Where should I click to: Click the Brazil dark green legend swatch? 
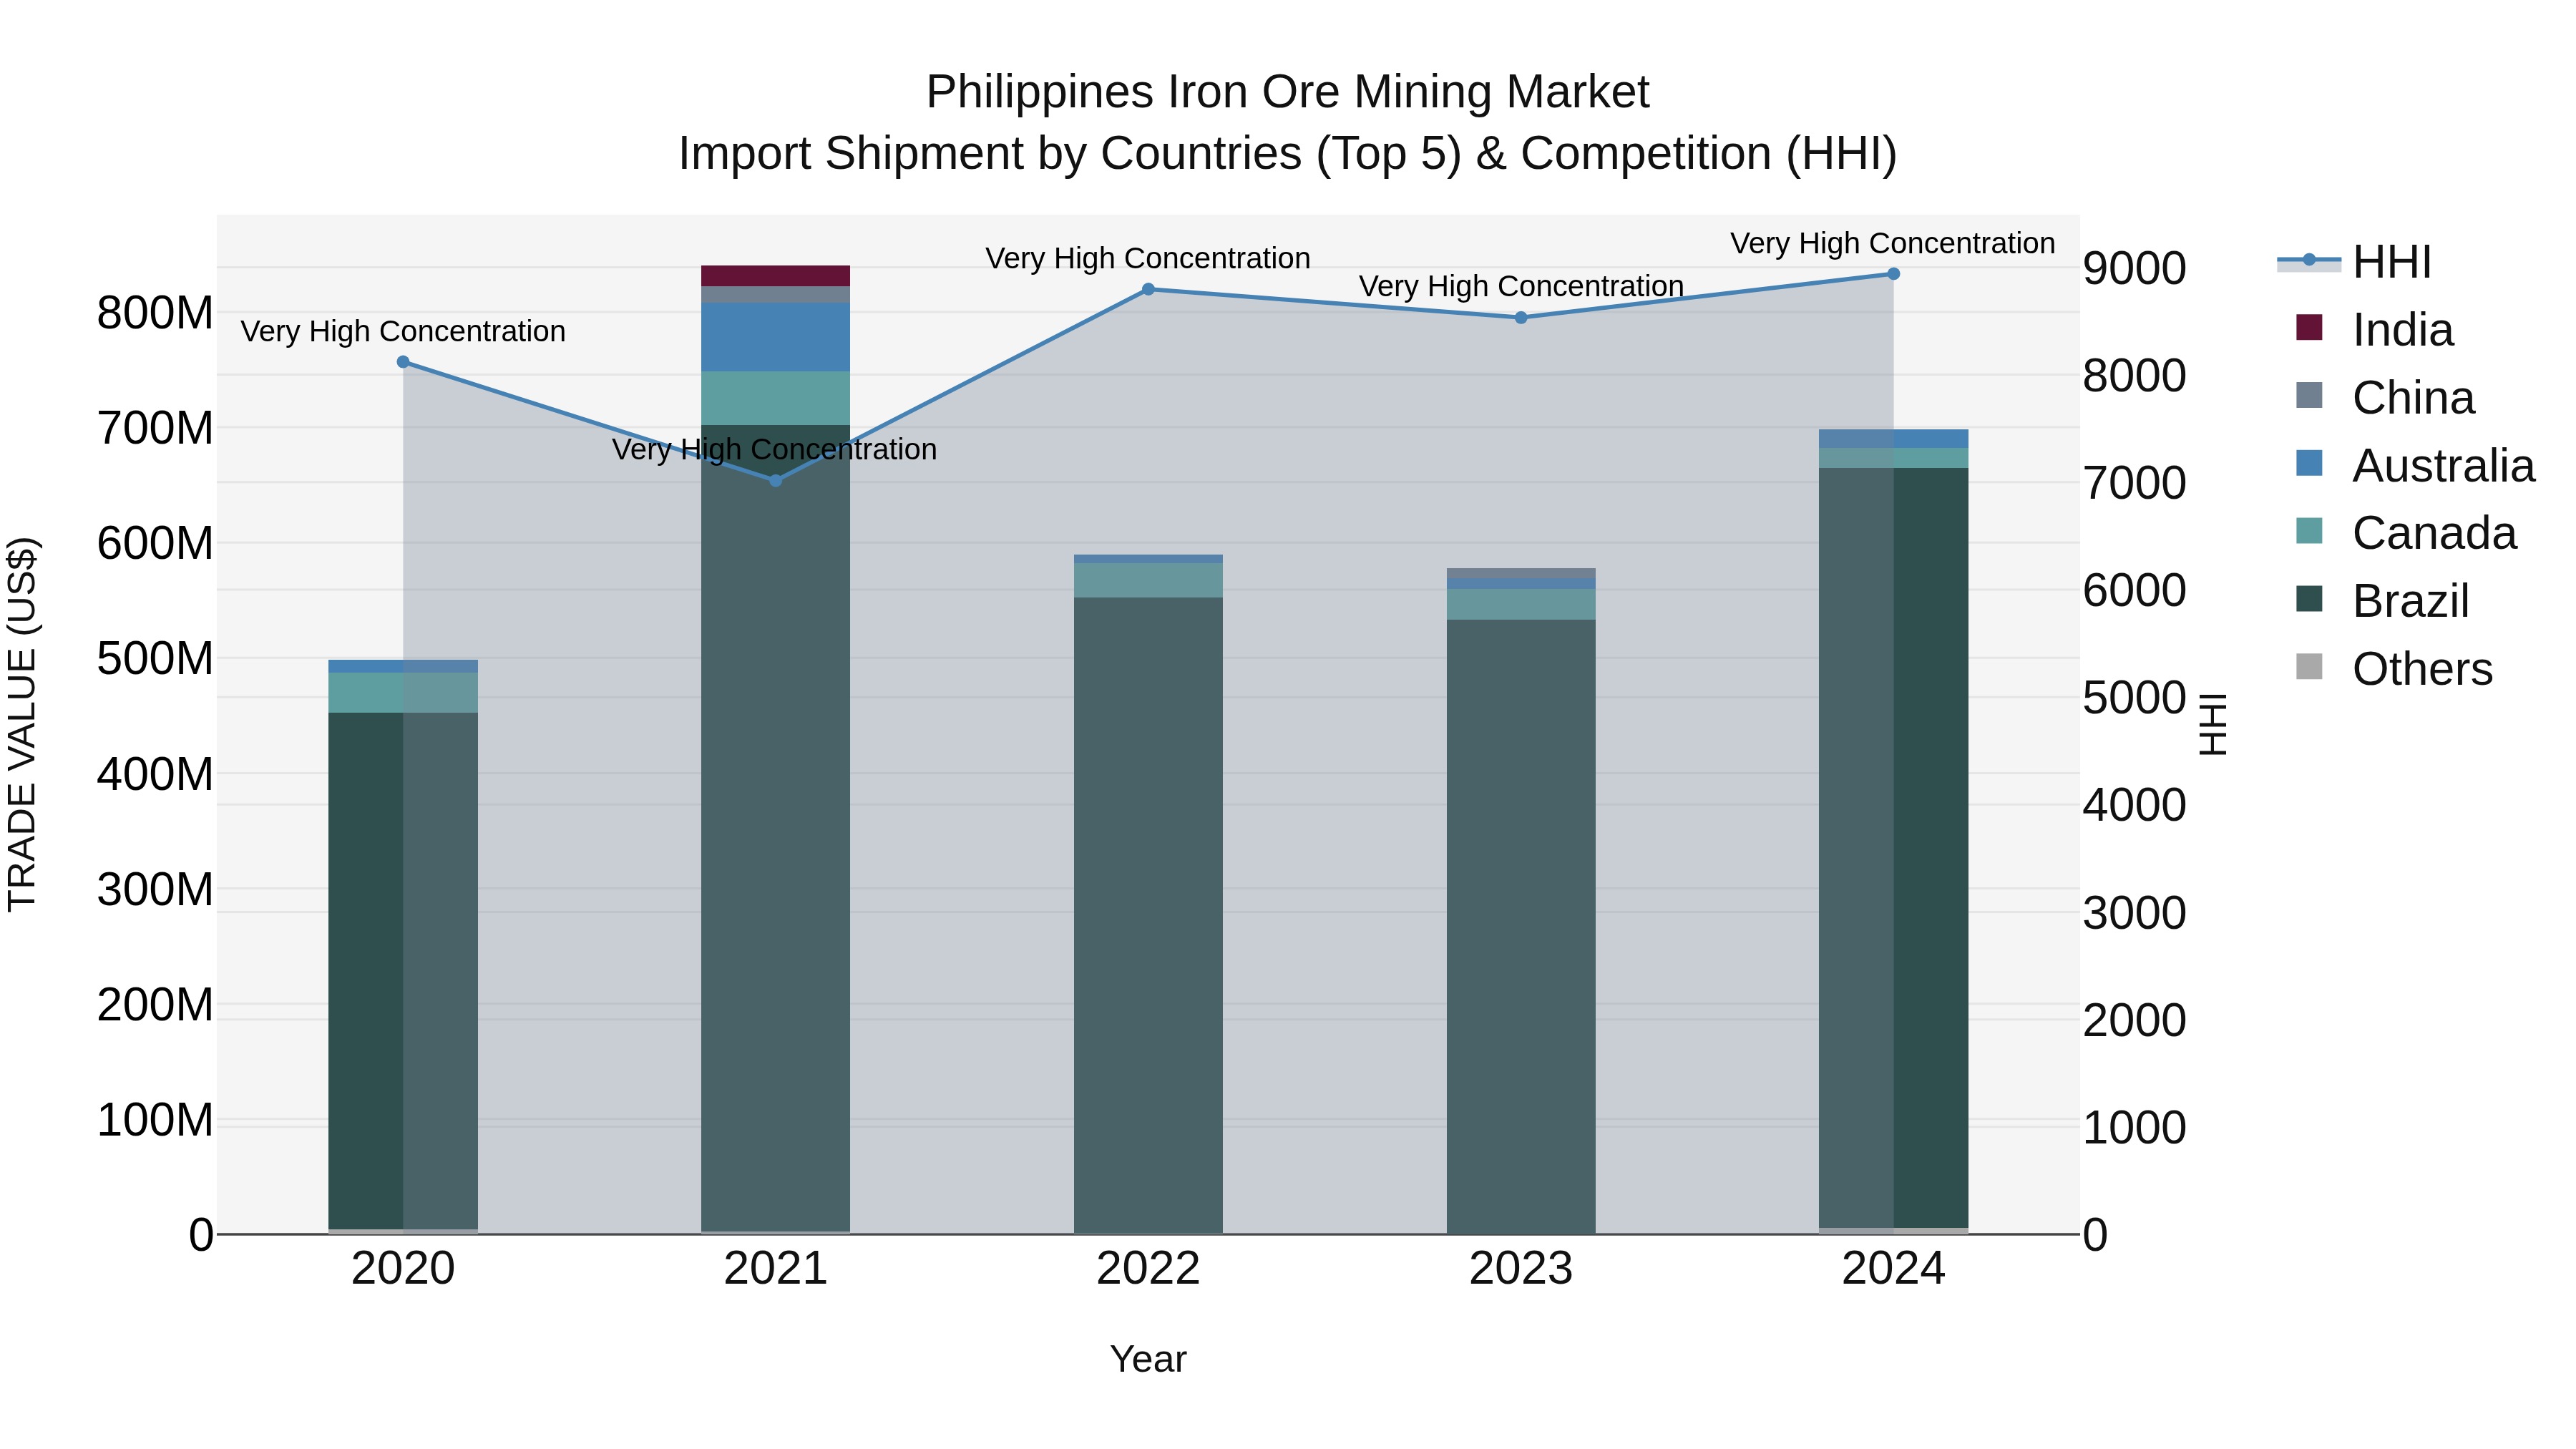coord(2309,598)
